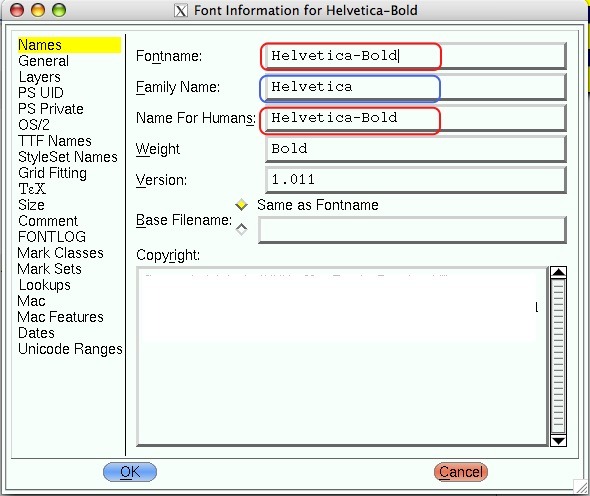Screen dimensions: 590x496
Task: Click into the Family Name field
Action: pos(415,87)
